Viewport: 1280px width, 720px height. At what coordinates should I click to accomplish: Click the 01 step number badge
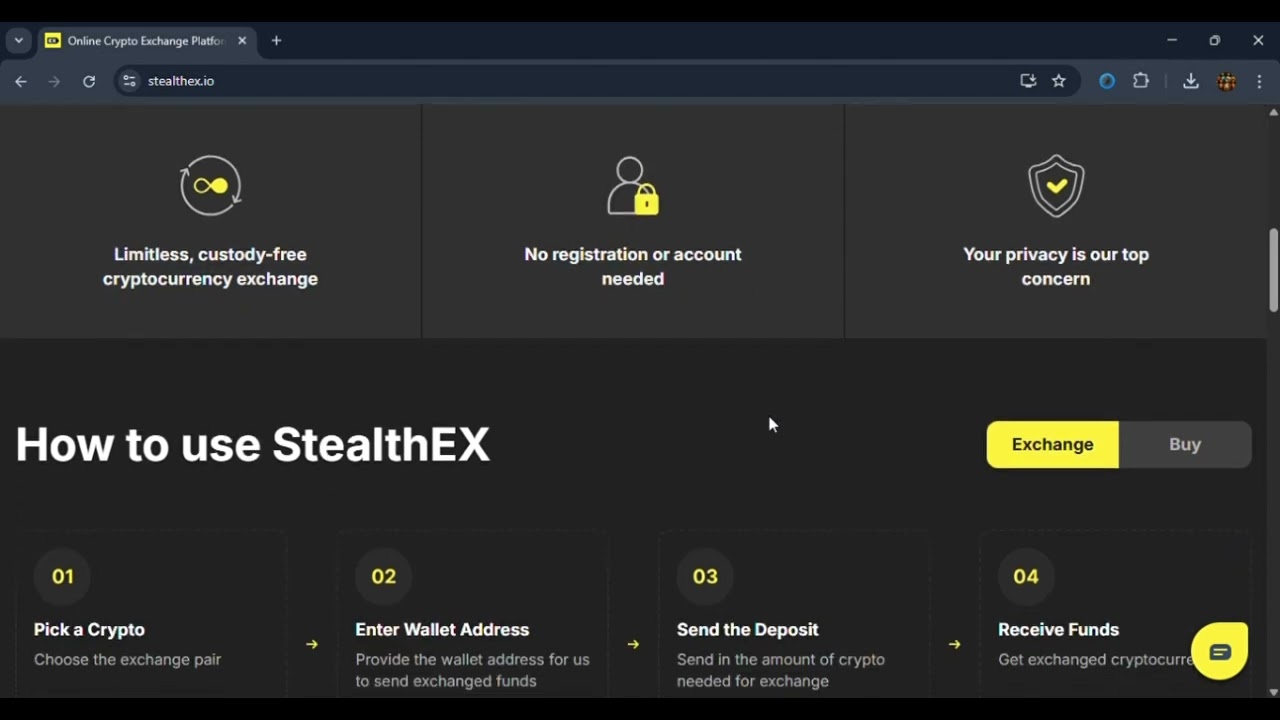pos(63,576)
